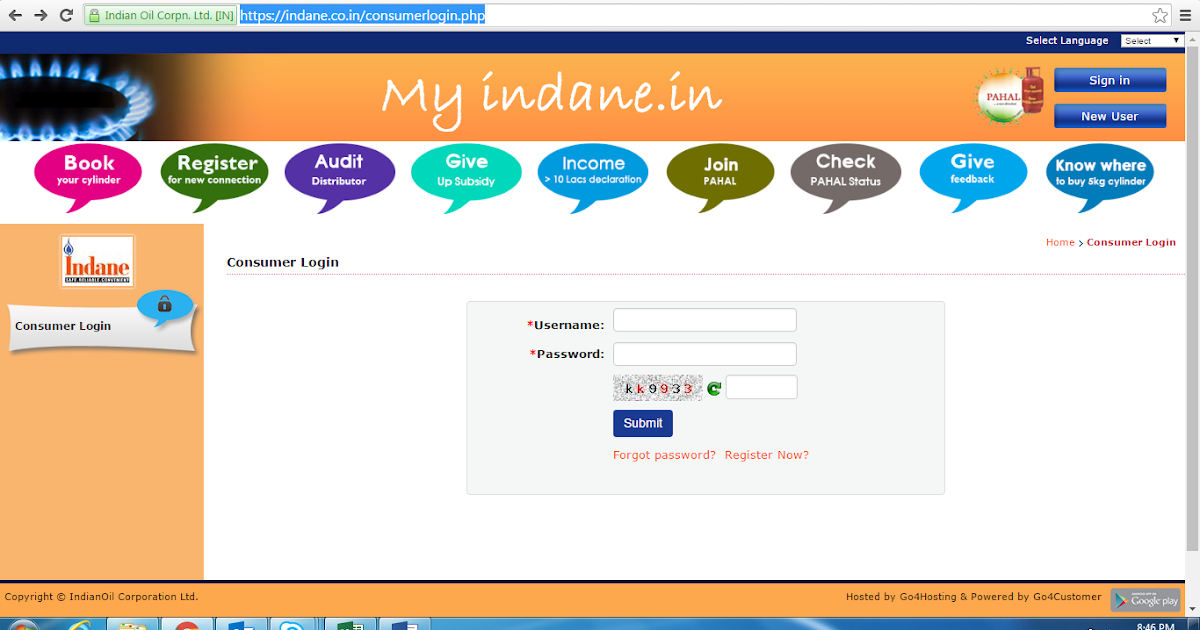Focus the Password input field
The width and height of the screenshot is (1200, 630).
[705, 354]
